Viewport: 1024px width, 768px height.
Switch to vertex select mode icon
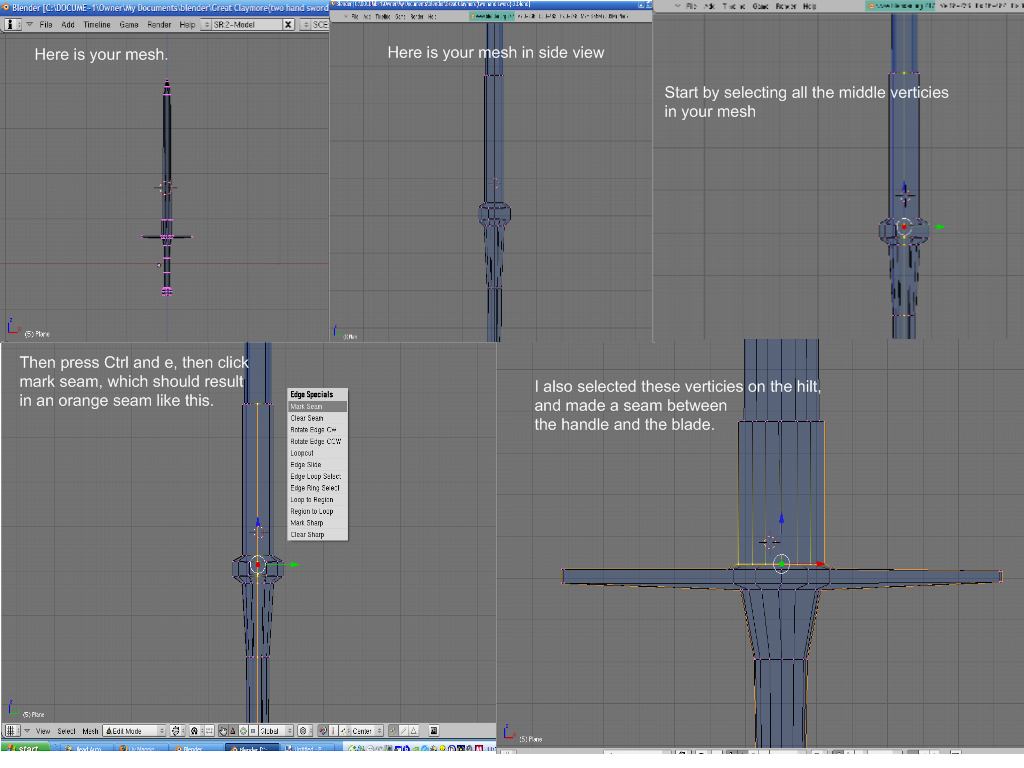pos(393,731)
